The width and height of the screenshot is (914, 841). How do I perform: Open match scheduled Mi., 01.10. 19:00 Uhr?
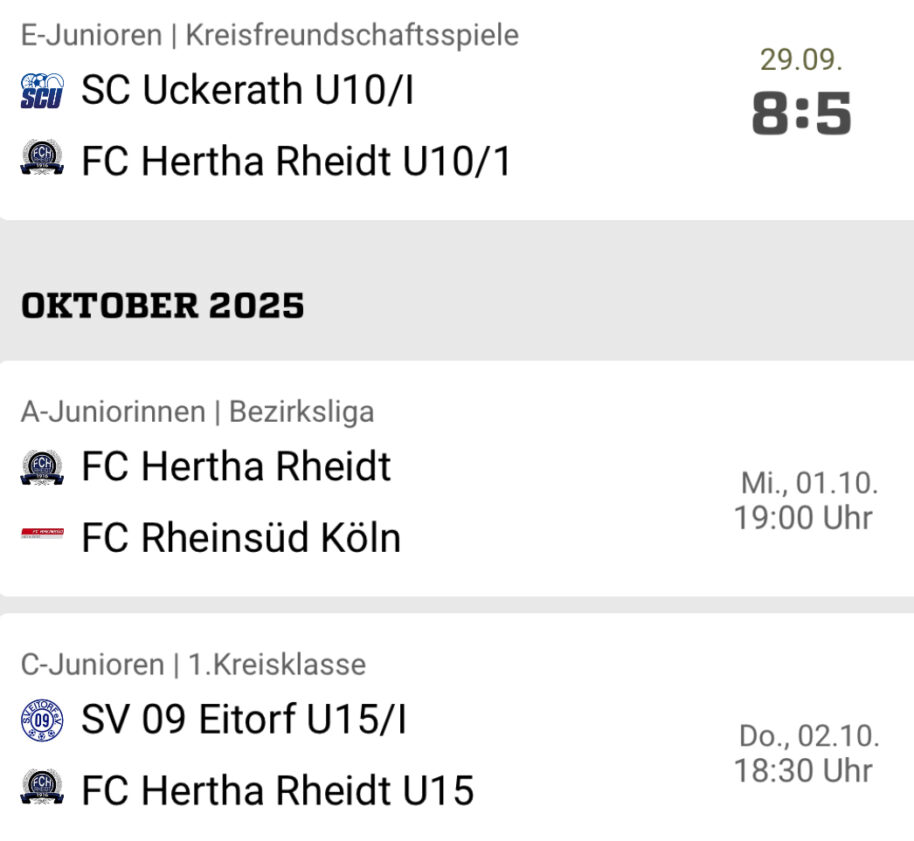pyautogui.click(x=806, y=501)
